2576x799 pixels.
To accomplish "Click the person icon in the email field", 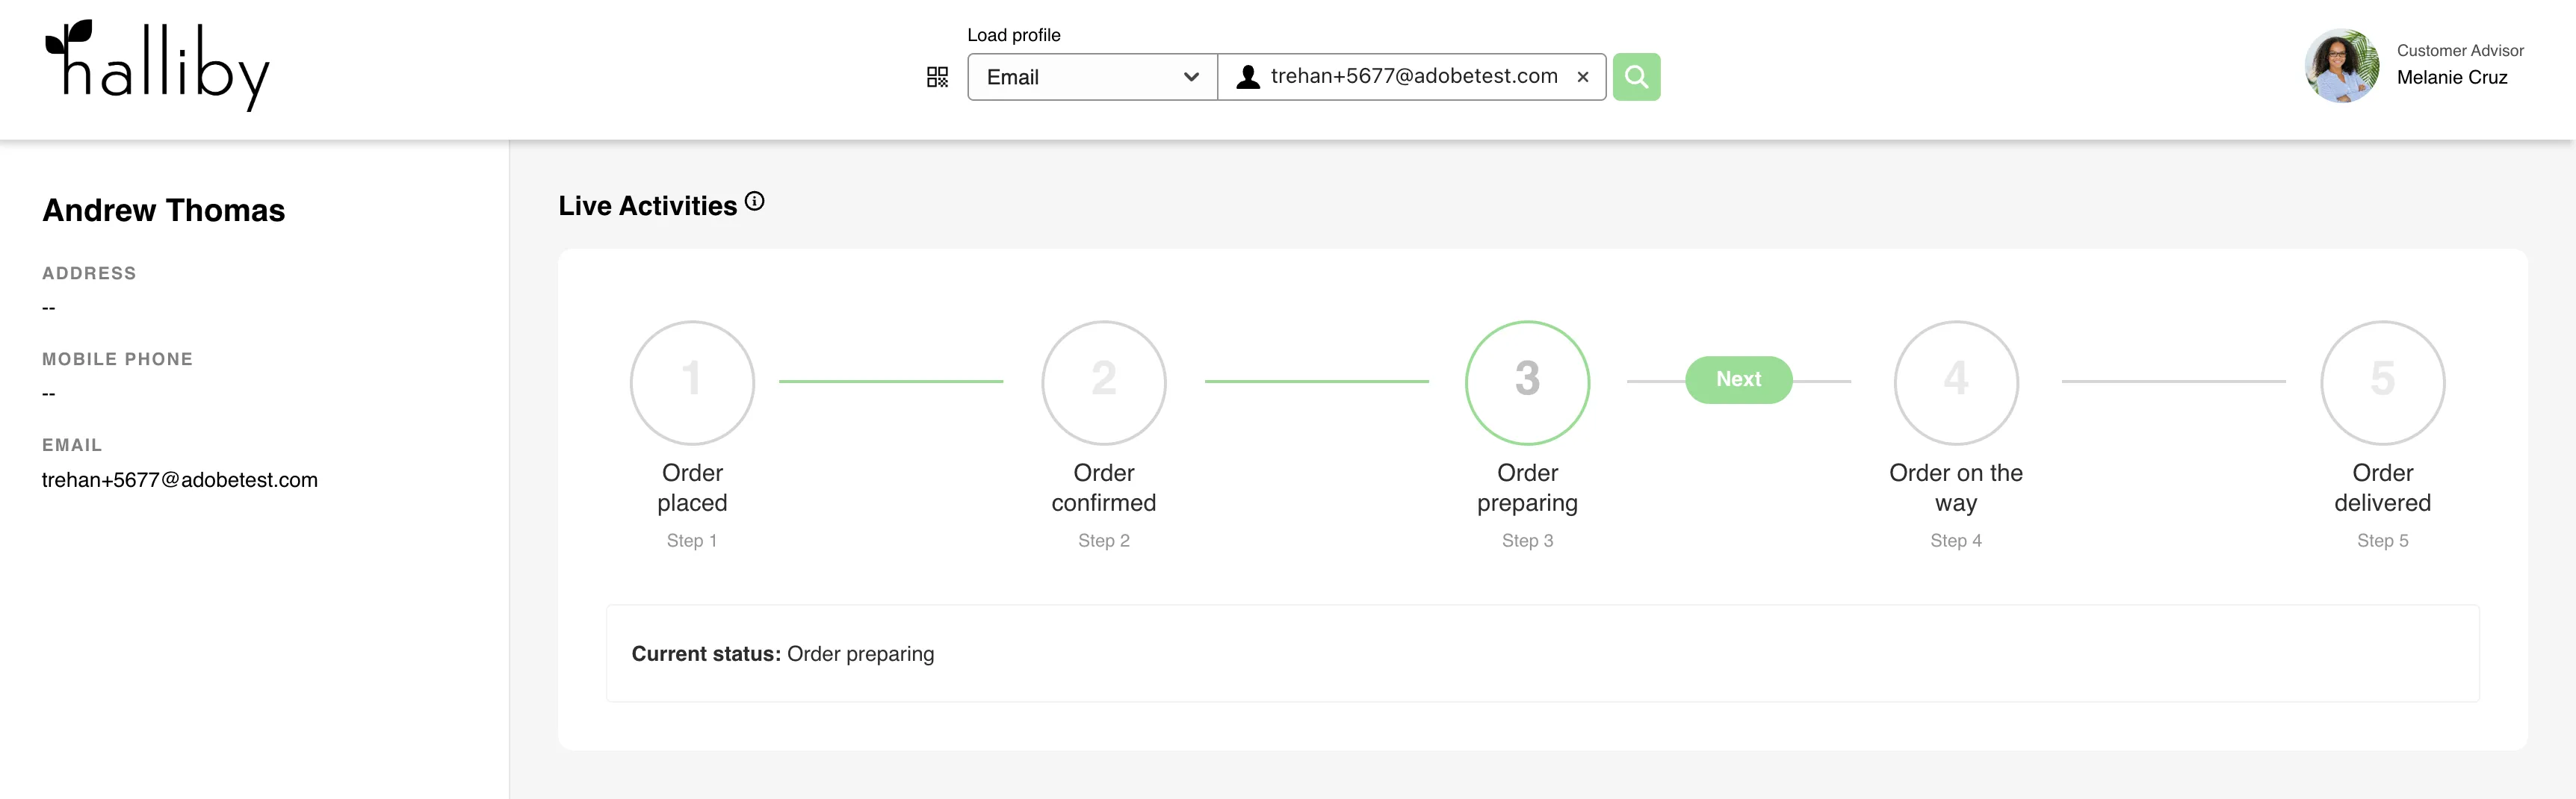I will (1248, 77).
